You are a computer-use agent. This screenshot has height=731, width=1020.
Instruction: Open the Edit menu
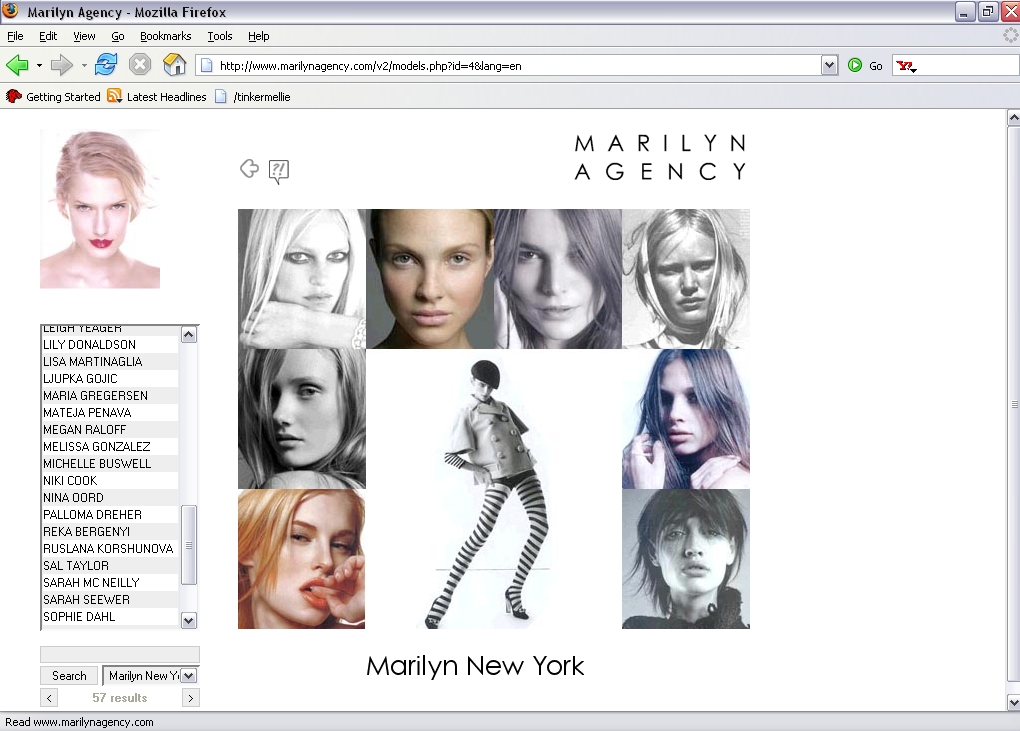[47, 36]
